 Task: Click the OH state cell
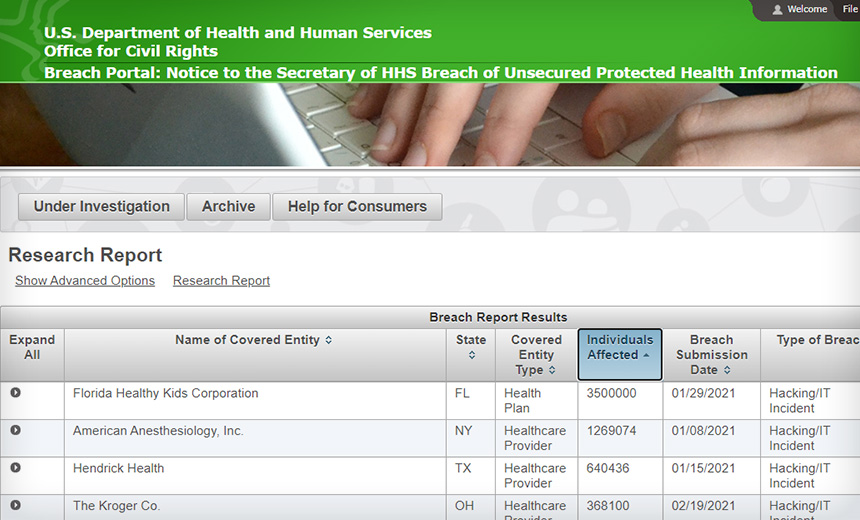tap(471, 508)
